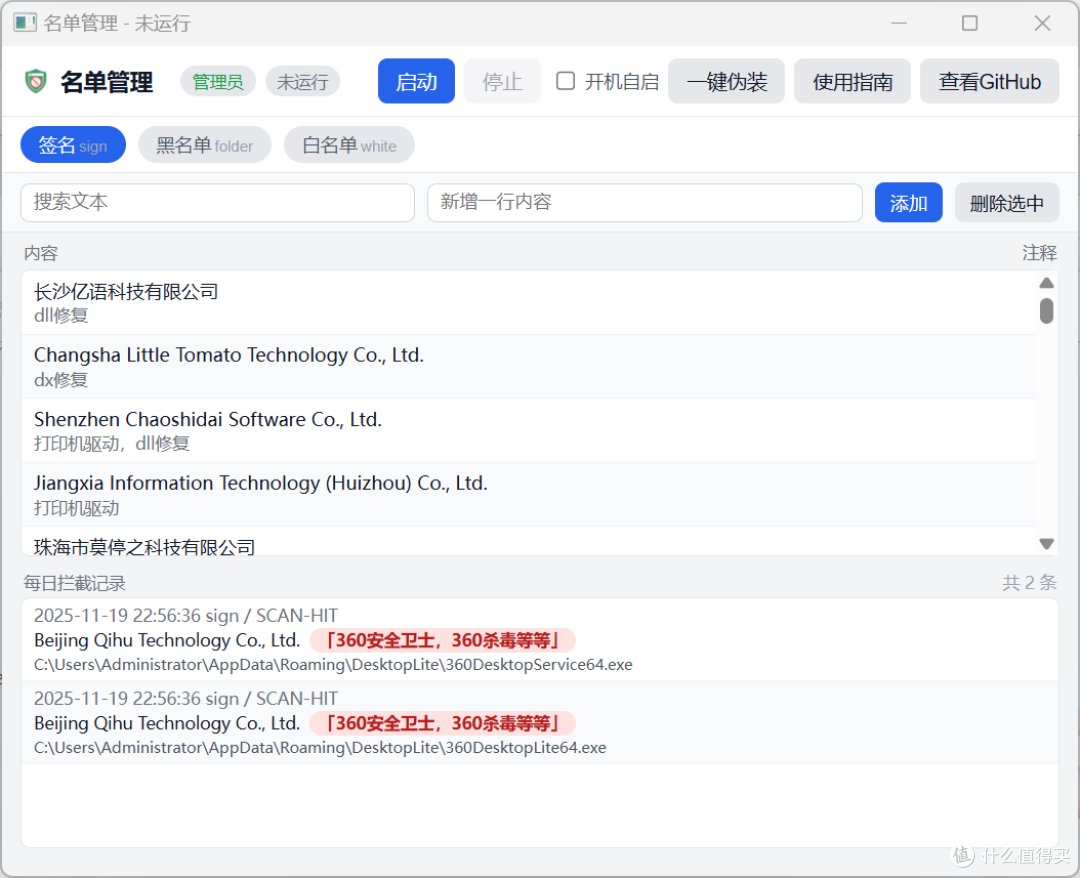Click the blue 添加 button
The height and width of the screenshot is (878, 1080).
tap(908, 202)
